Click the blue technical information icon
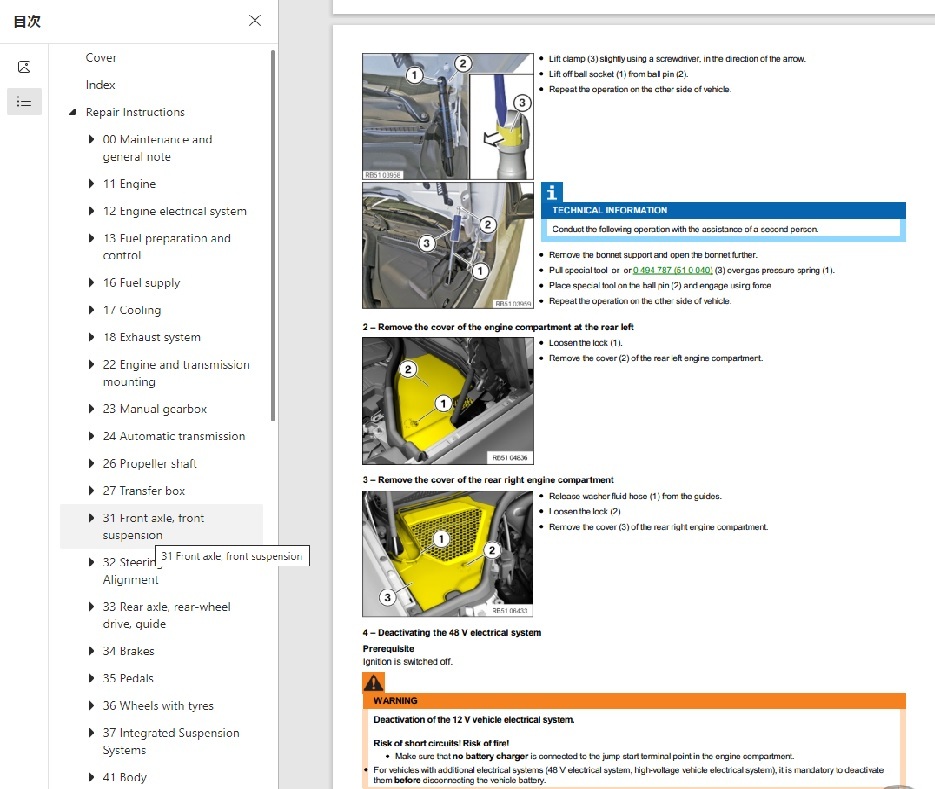Screen dimensions: 935x789 coord(553,193)
